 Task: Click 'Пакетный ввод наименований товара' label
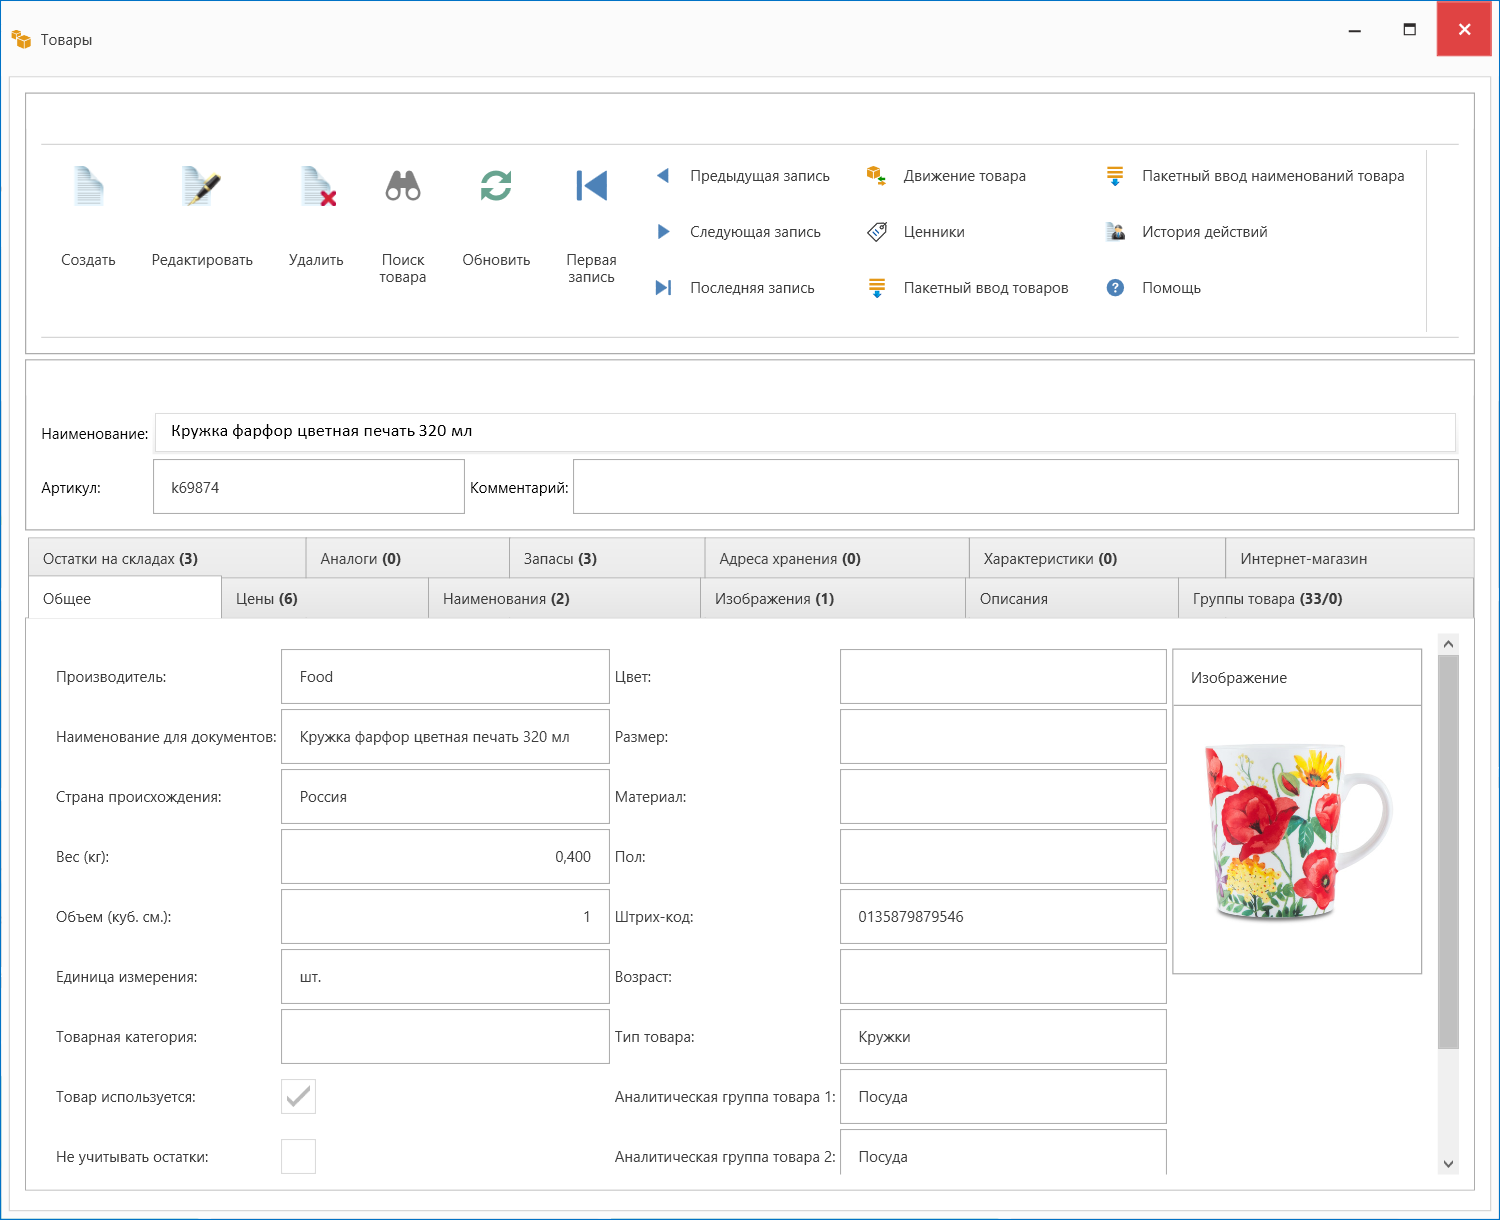[1273, 176]
